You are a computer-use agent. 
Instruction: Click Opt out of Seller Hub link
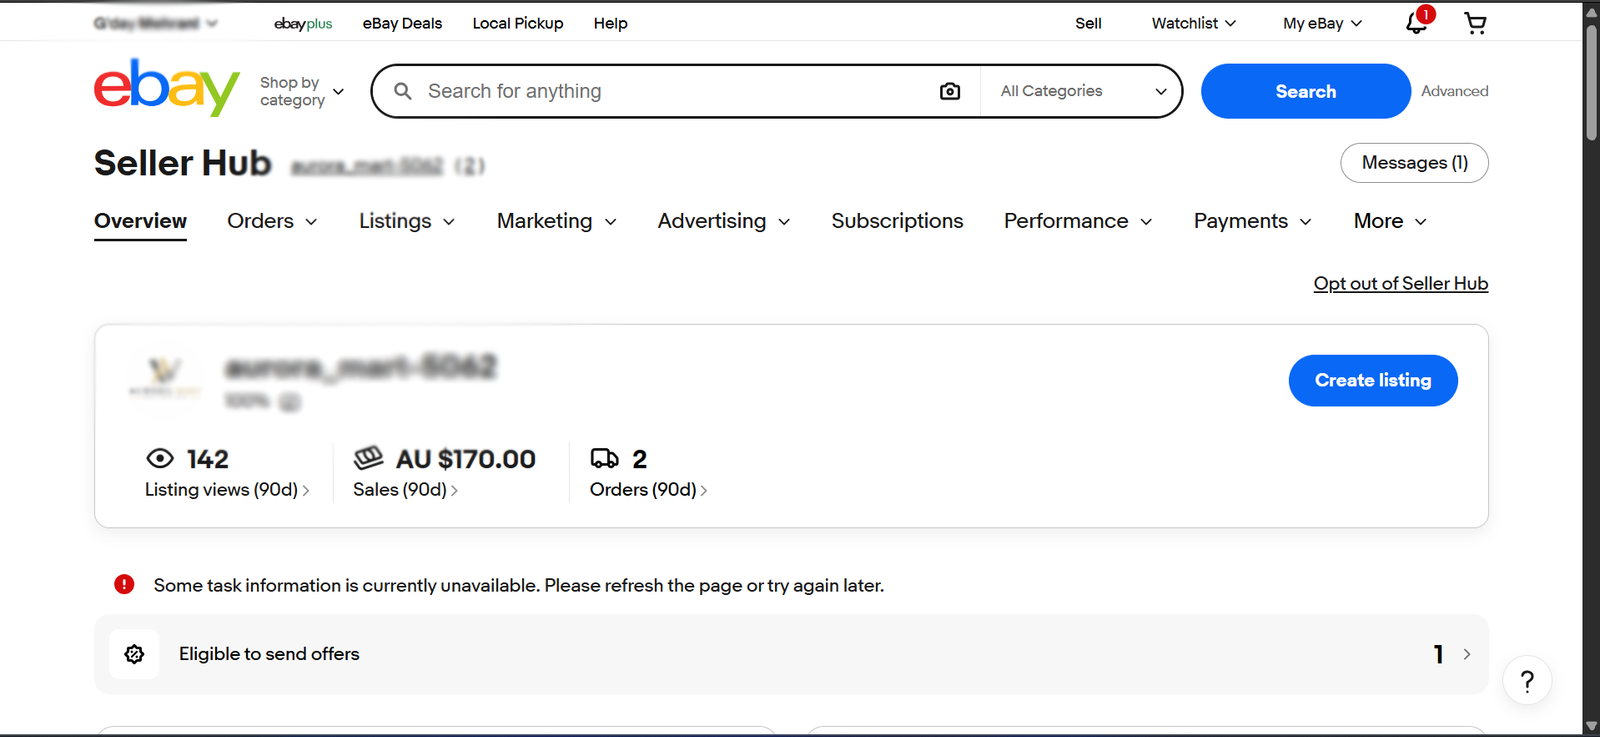[x=1400, y=283]
